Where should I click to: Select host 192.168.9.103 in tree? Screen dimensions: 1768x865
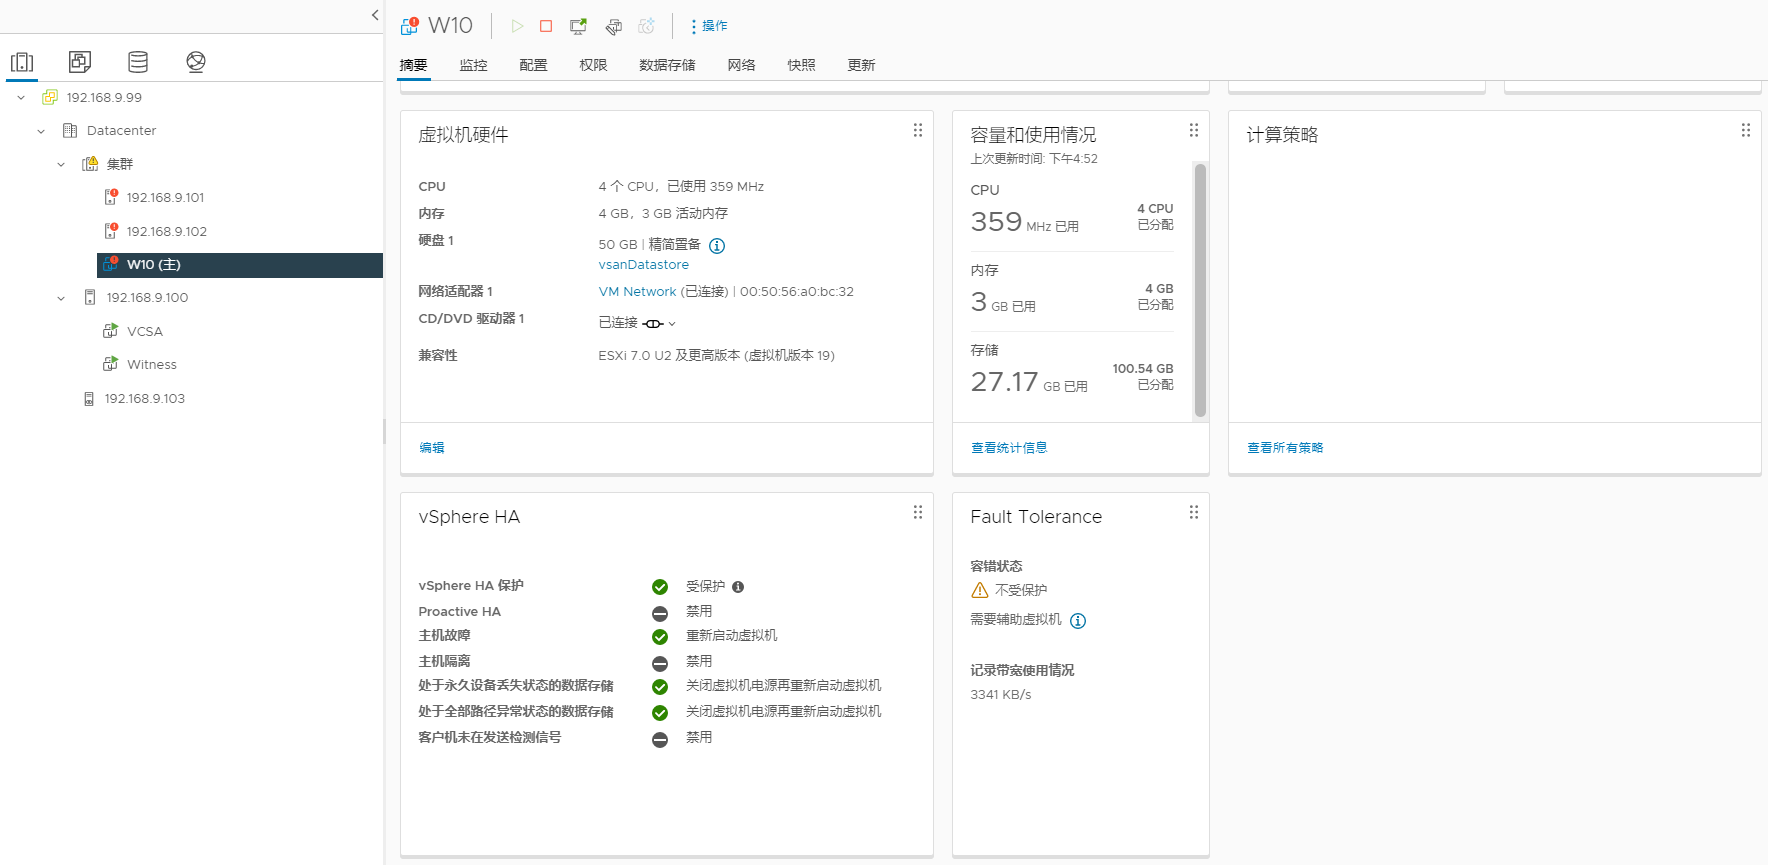(144, 399)
